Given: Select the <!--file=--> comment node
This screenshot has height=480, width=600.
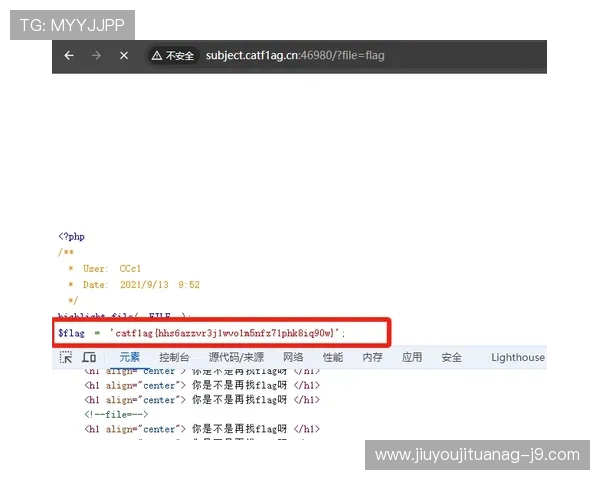Looking at the screenshot, I should click(x=116, y=414).
